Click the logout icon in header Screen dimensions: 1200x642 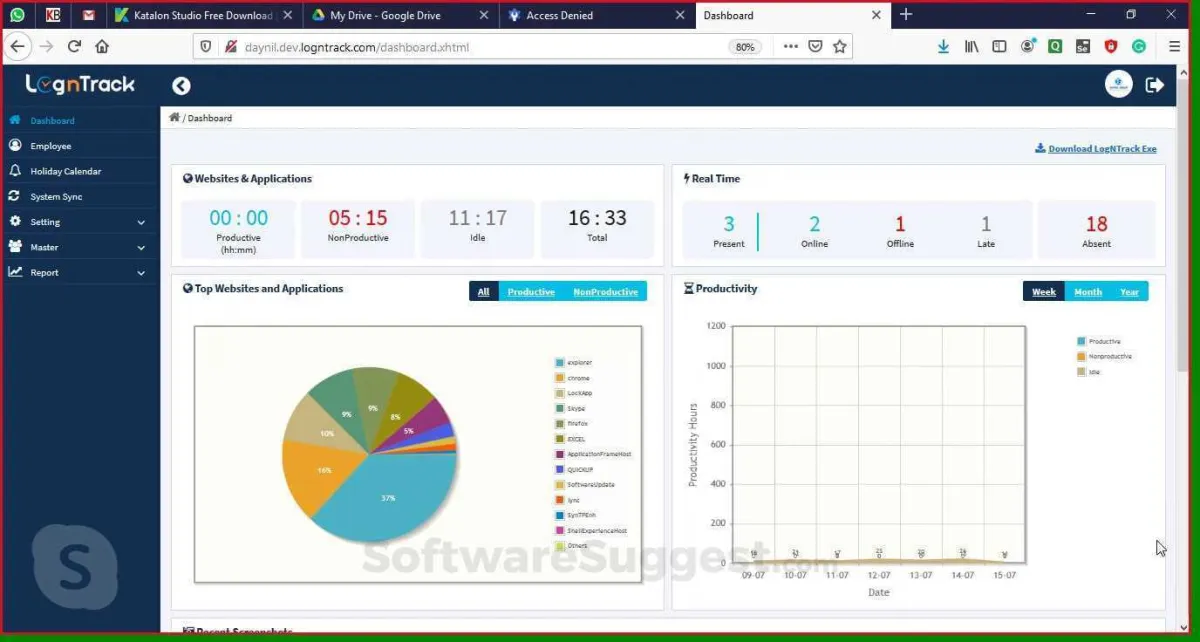click(x=1155, y=86)
